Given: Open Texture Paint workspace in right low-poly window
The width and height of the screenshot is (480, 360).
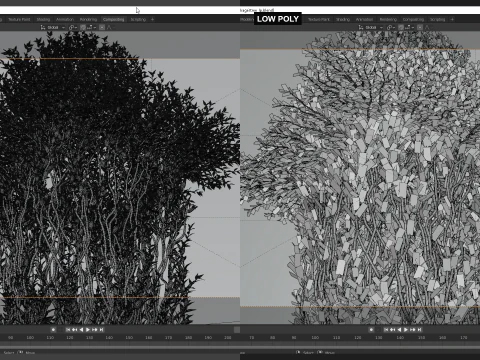Looking at the screenshot, I should [319, 19].
